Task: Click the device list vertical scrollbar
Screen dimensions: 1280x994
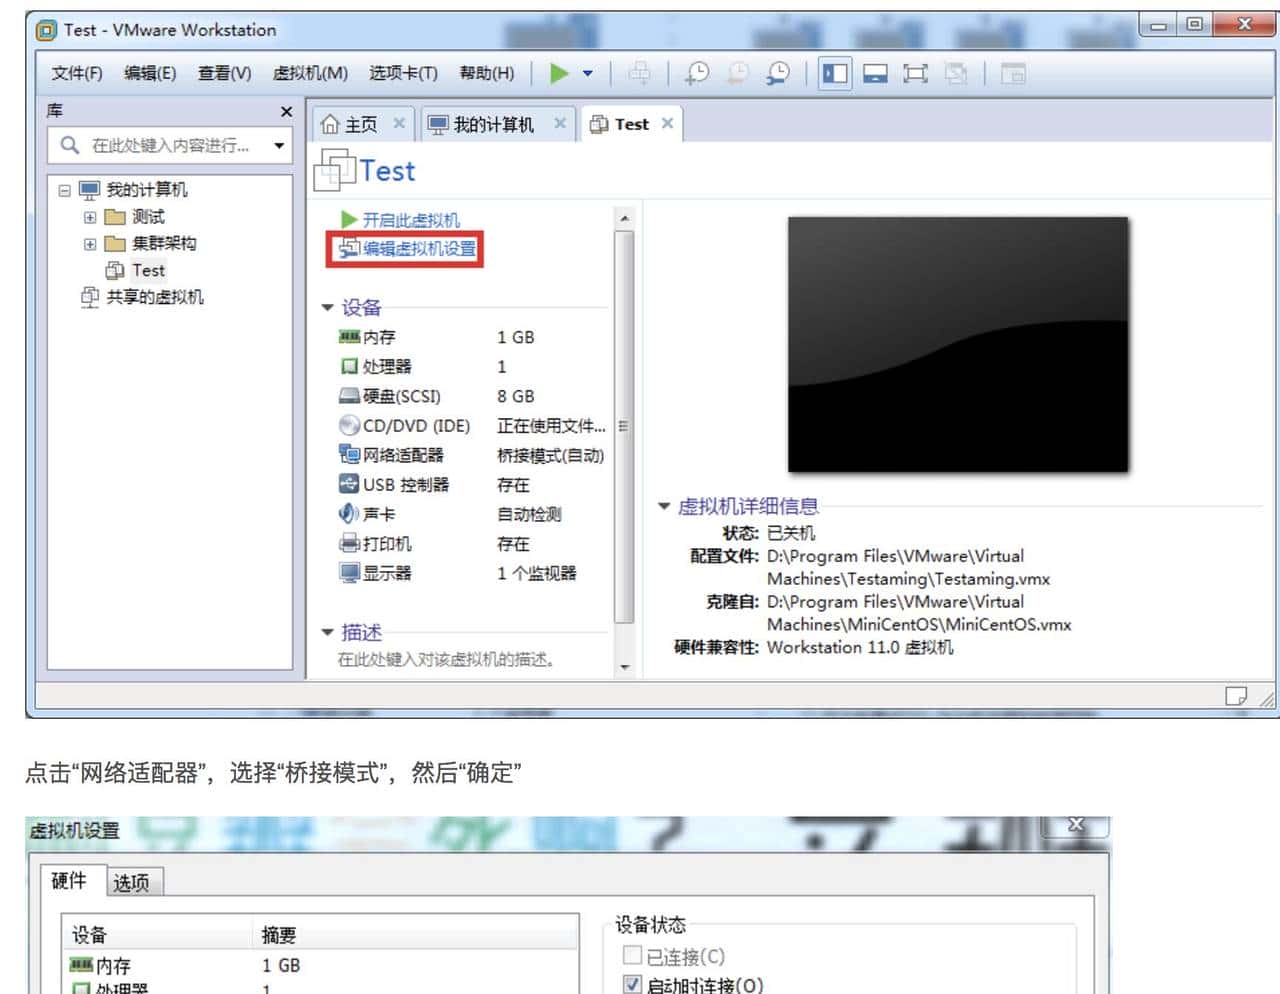Action: click(624, 430)
